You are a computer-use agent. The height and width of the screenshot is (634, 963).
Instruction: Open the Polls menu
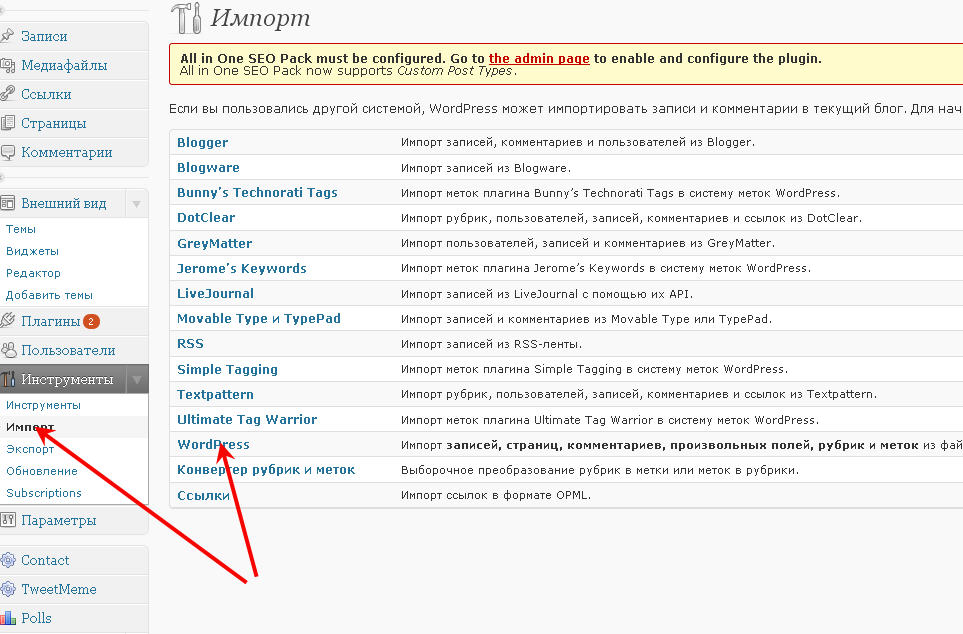click(36, 618)
